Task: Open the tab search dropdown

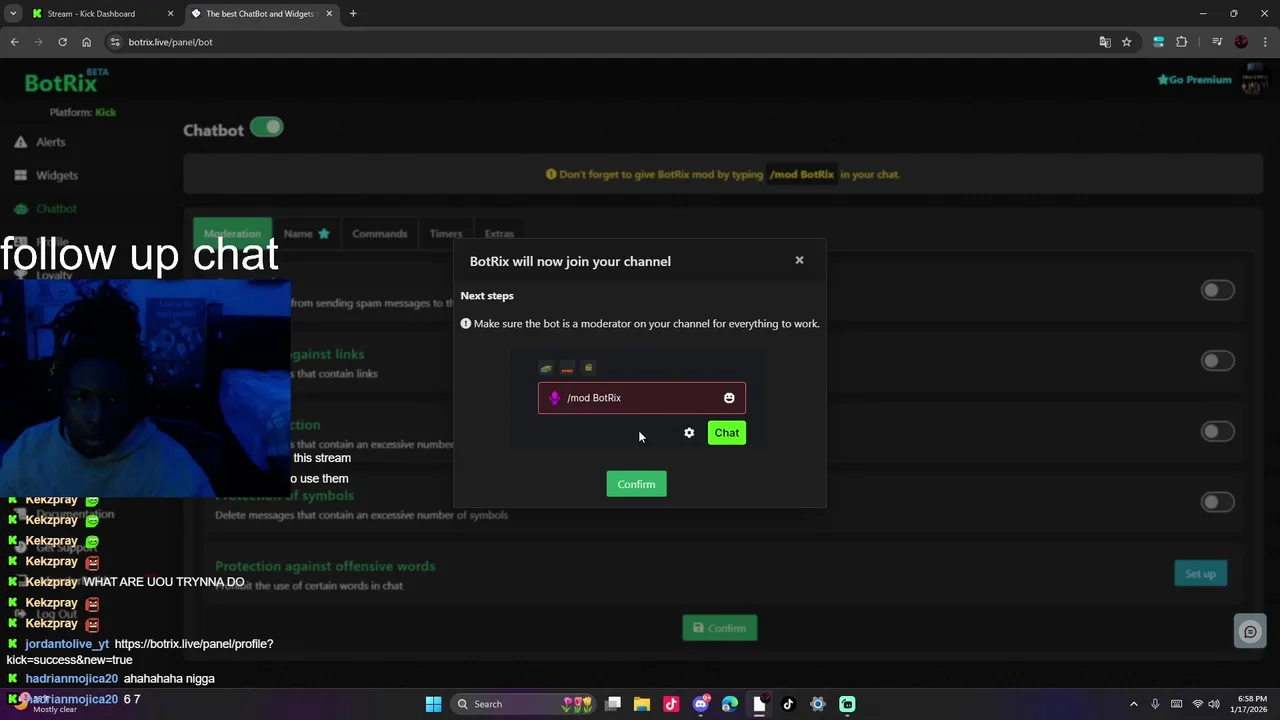Action: (x=13, y=14)
